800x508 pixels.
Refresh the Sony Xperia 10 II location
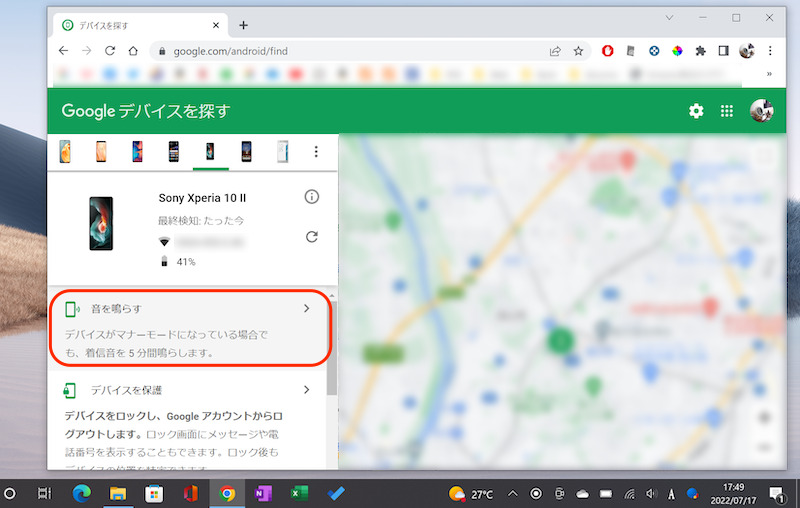311,237
